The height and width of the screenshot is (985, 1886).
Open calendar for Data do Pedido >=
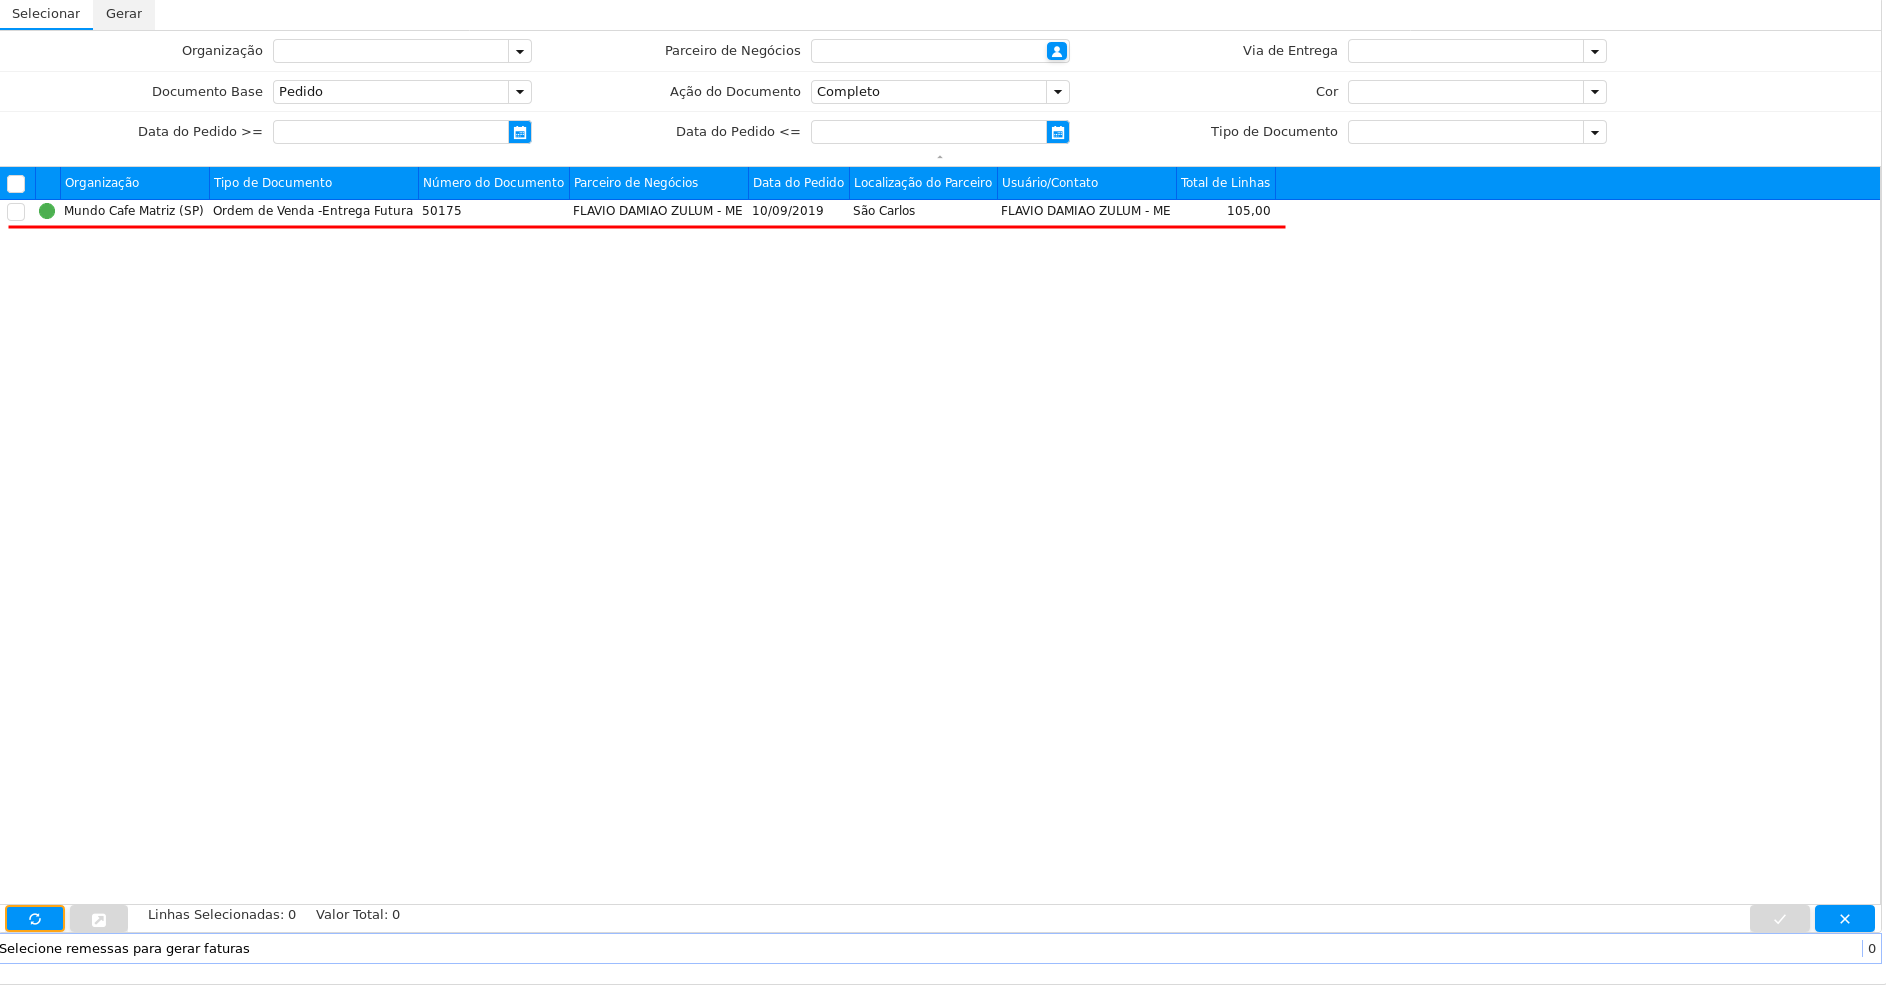tap(520, 132)
